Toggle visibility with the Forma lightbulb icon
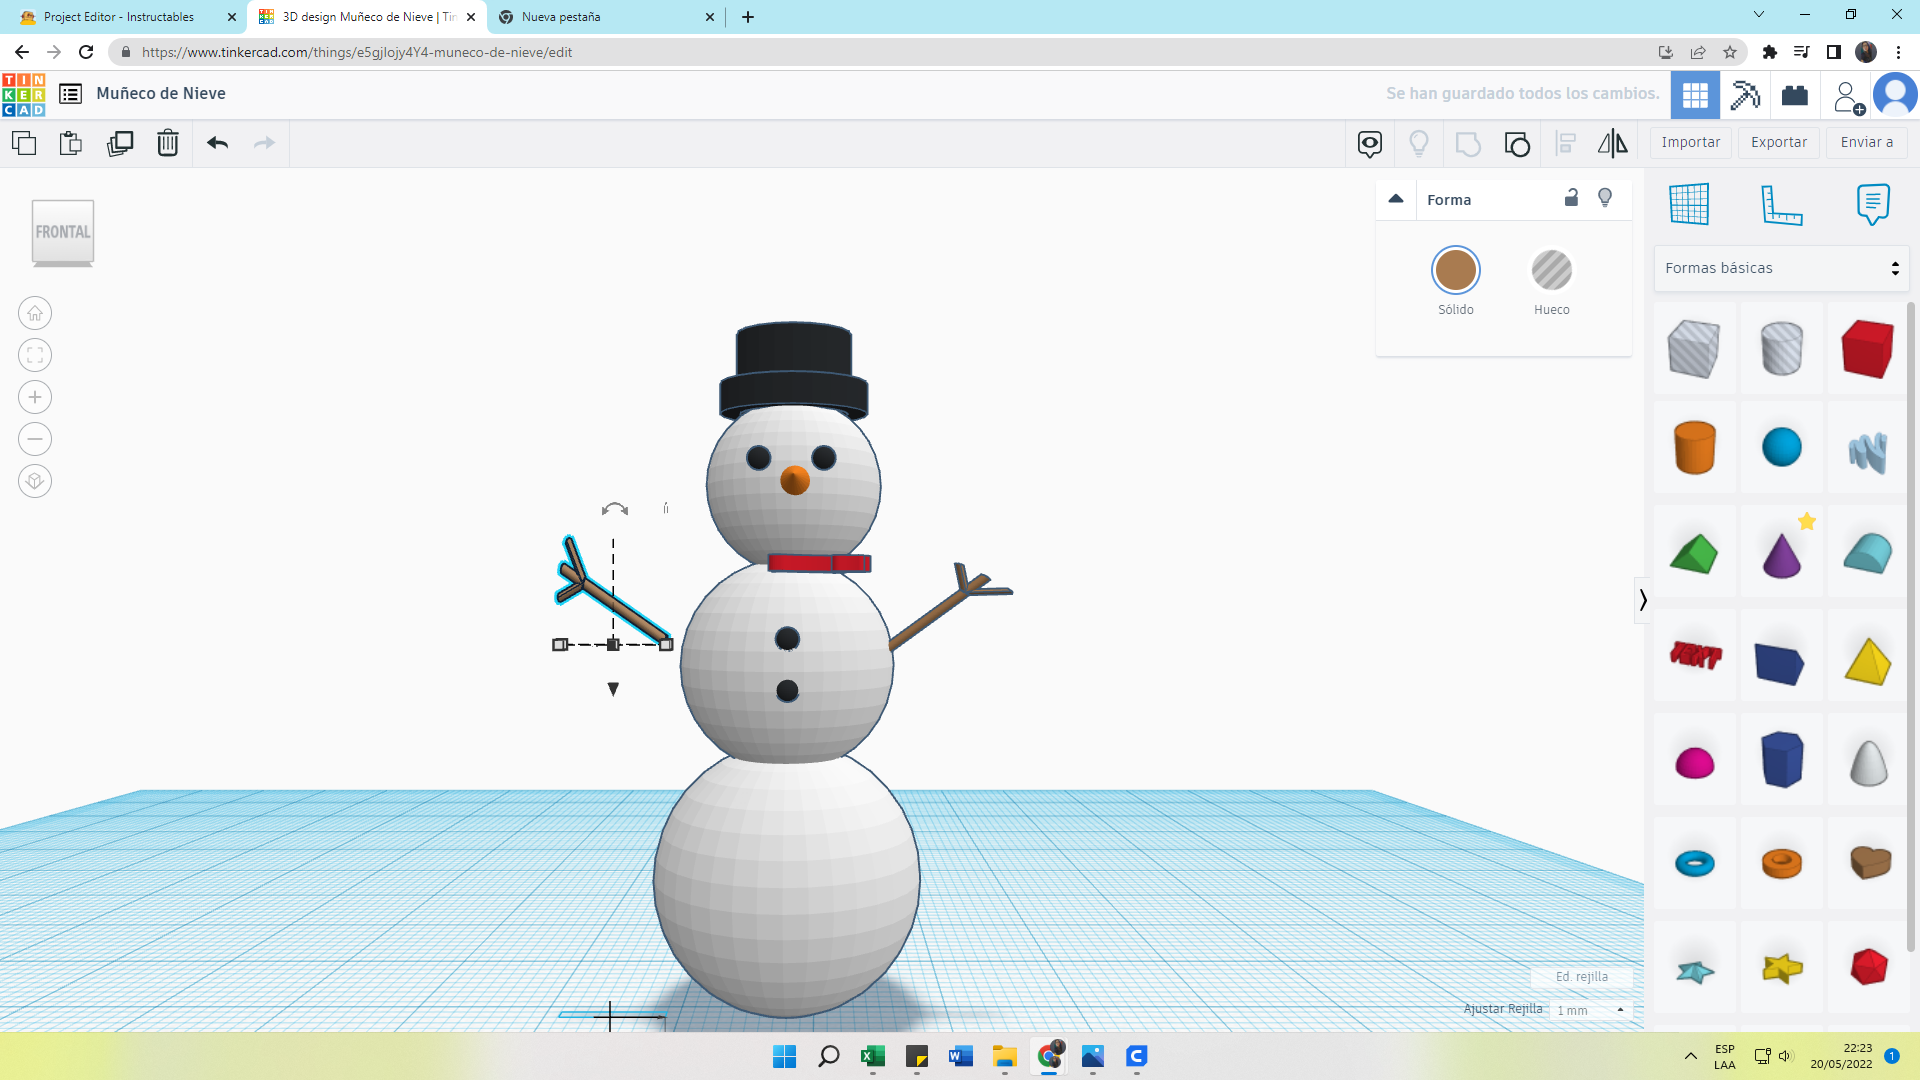Screen dimensions: 1920x1080 (1605, 198)
